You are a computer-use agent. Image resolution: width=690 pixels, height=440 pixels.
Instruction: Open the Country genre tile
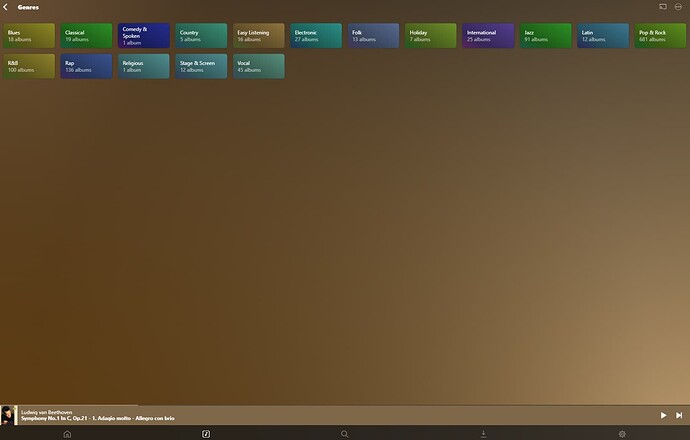click(201, 36)
